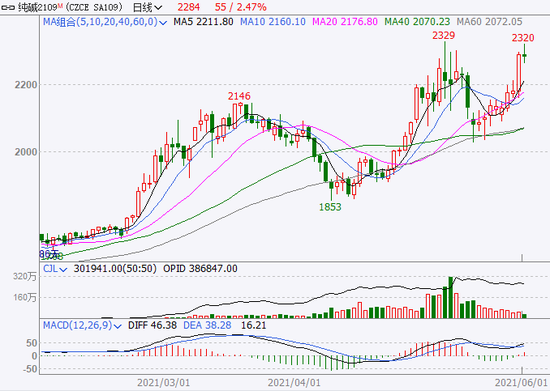Image resolution: width=550 pixels, height=391 pixels.
Task: Click the MACD histogram value 16.21
Action: pos(254,326)
